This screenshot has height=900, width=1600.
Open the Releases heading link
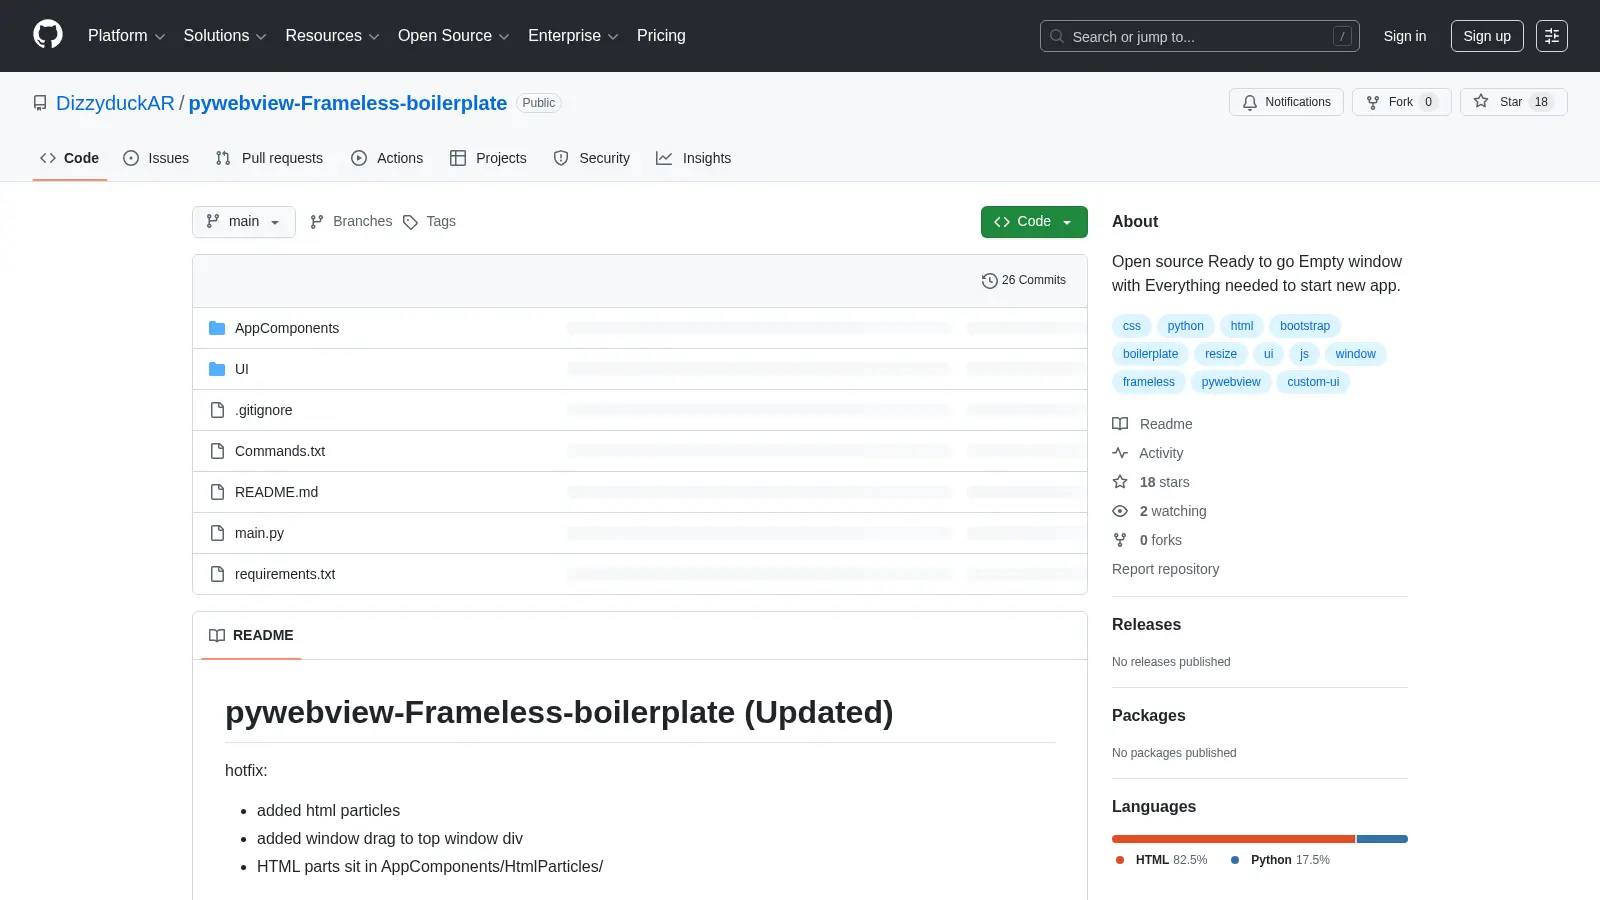[1146, 625]
